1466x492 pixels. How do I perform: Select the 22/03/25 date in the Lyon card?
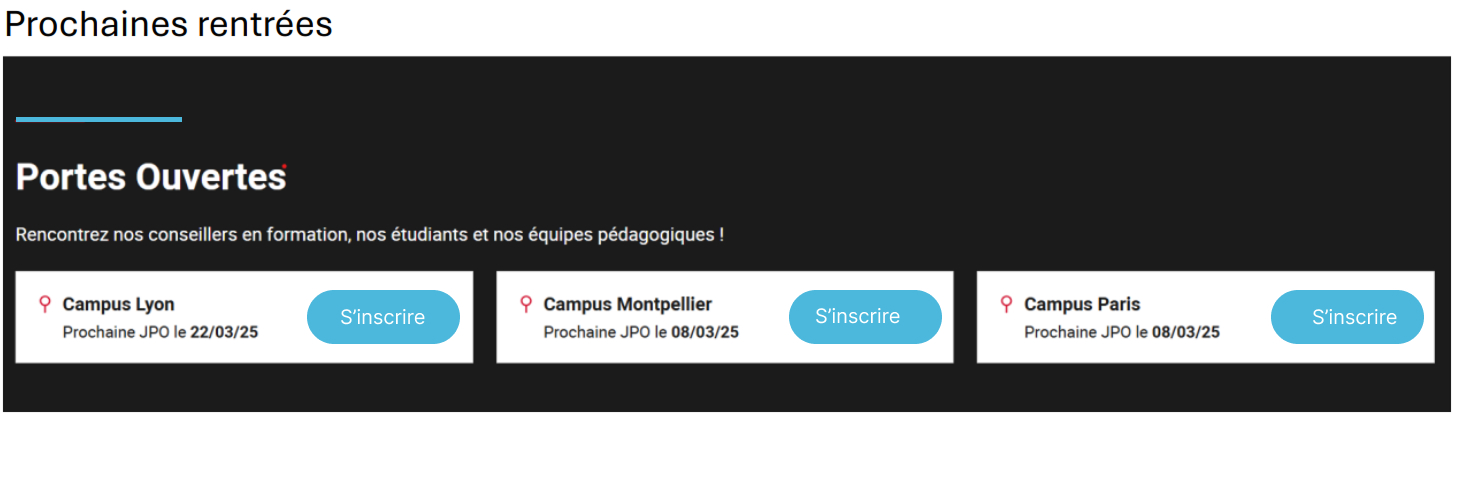click(224, 332)
